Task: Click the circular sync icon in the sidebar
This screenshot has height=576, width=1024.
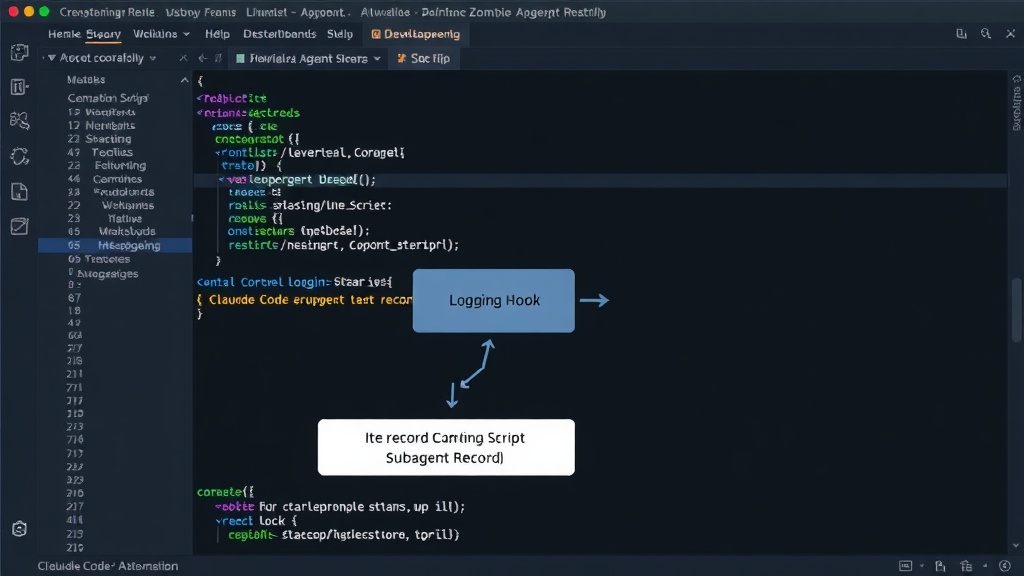Action: (20, 156)
